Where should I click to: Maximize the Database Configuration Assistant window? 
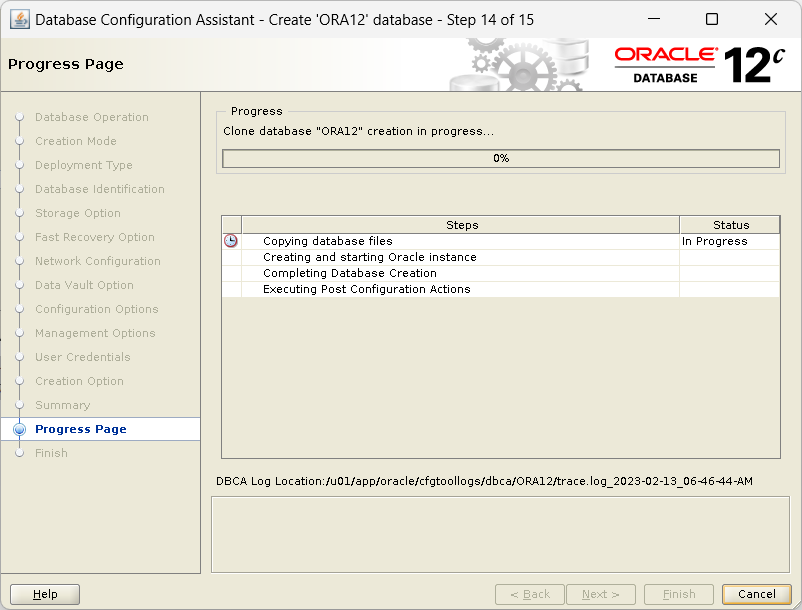pos(711,19)
